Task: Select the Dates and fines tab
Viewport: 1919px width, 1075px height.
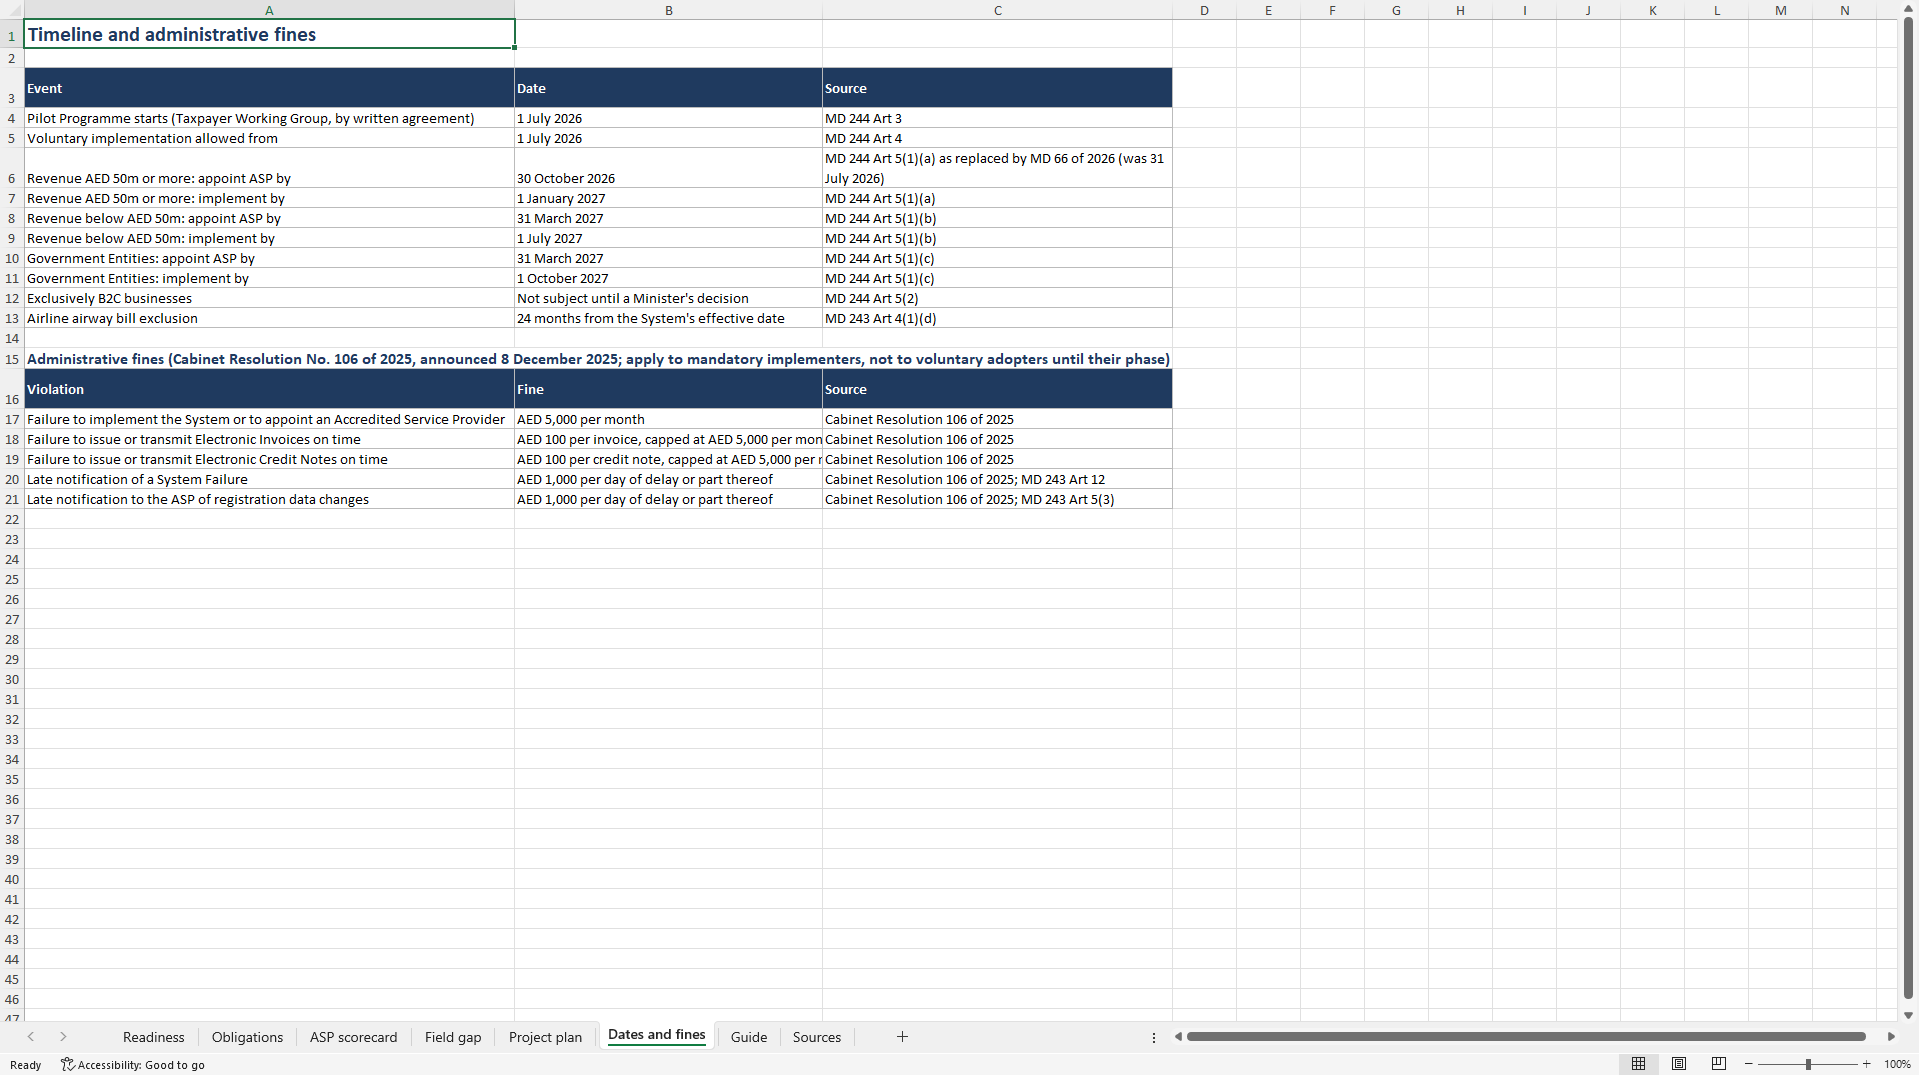Action: tap(657, 1035)
